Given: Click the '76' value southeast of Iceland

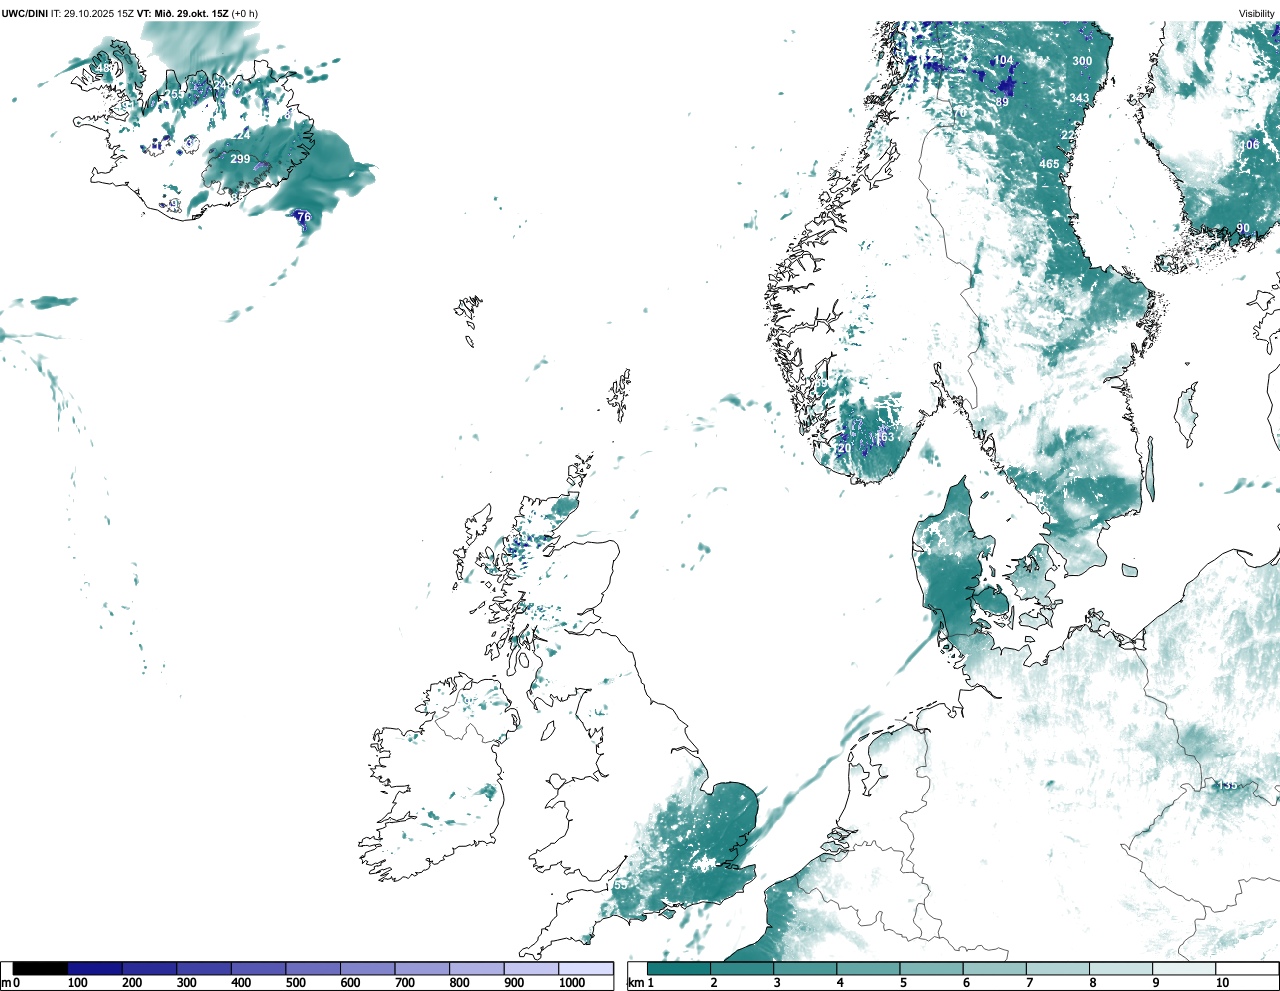Looking at the screenshot, I should pyautogui.click(x=304, y=217).
